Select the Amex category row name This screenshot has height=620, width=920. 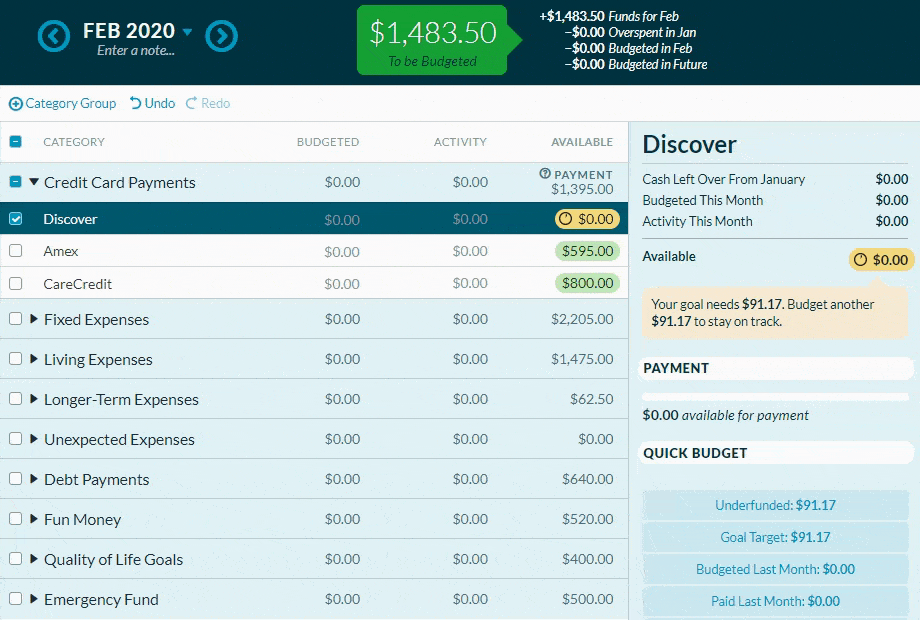click(x=61, y=251)
